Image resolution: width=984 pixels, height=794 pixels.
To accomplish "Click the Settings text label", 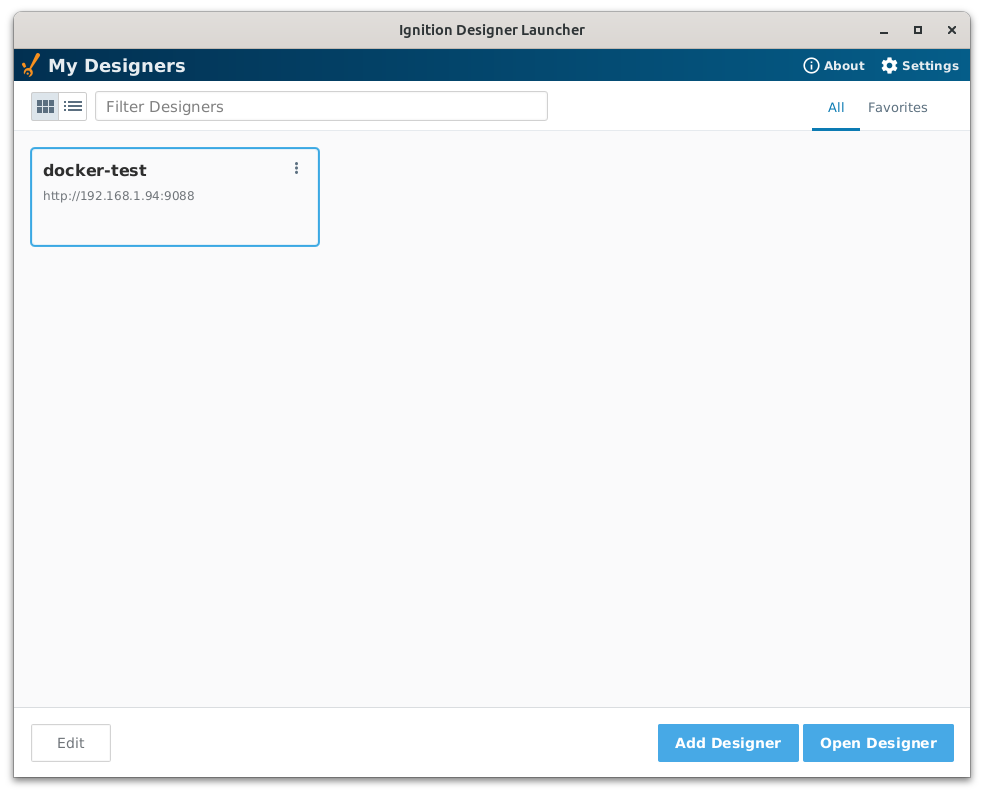I will (930, 66).
